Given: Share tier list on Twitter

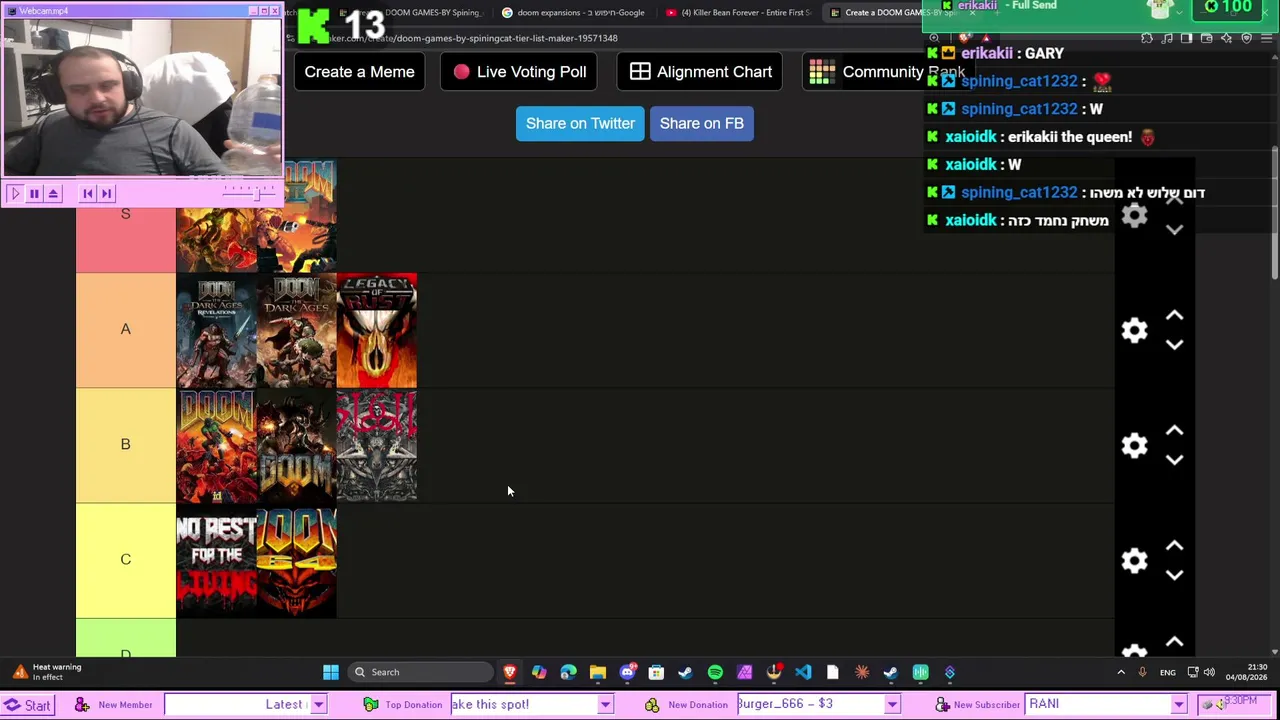Looking at the screenshot, I should point(580,123).
